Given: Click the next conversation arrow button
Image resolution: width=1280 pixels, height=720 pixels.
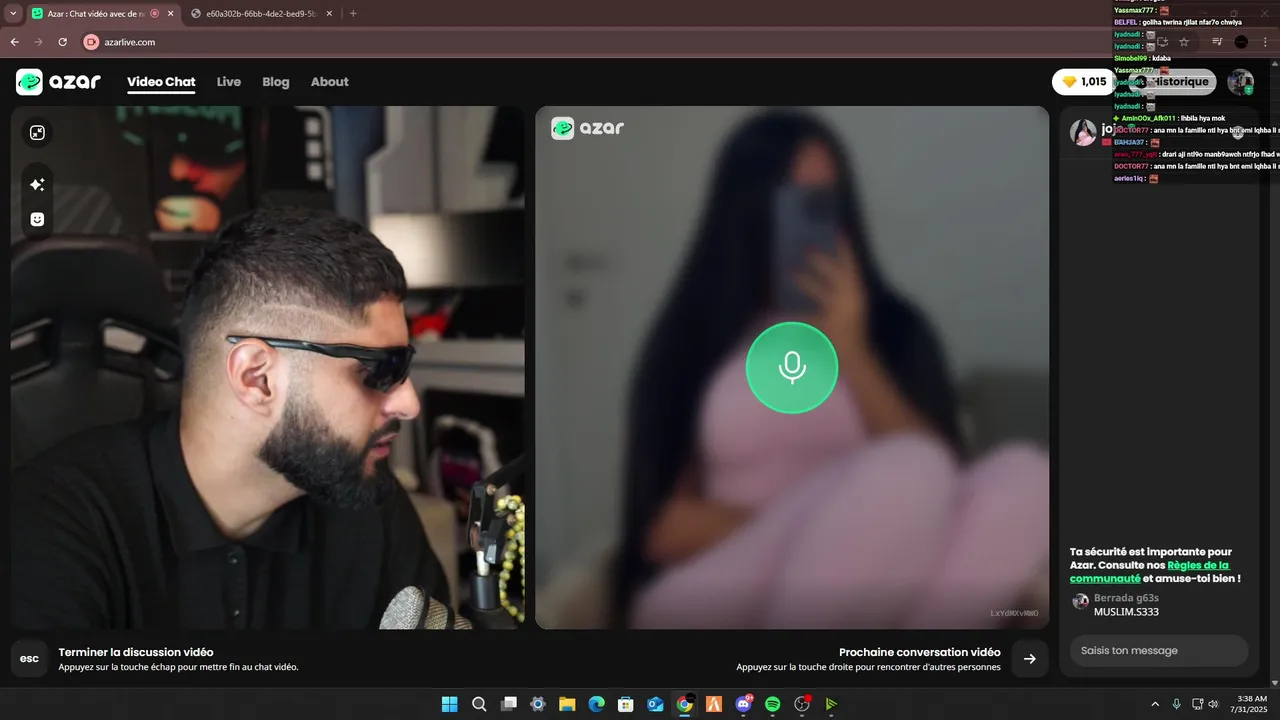Looking at the screenshot, I should pyautogui.click(x=1030, y=659).
